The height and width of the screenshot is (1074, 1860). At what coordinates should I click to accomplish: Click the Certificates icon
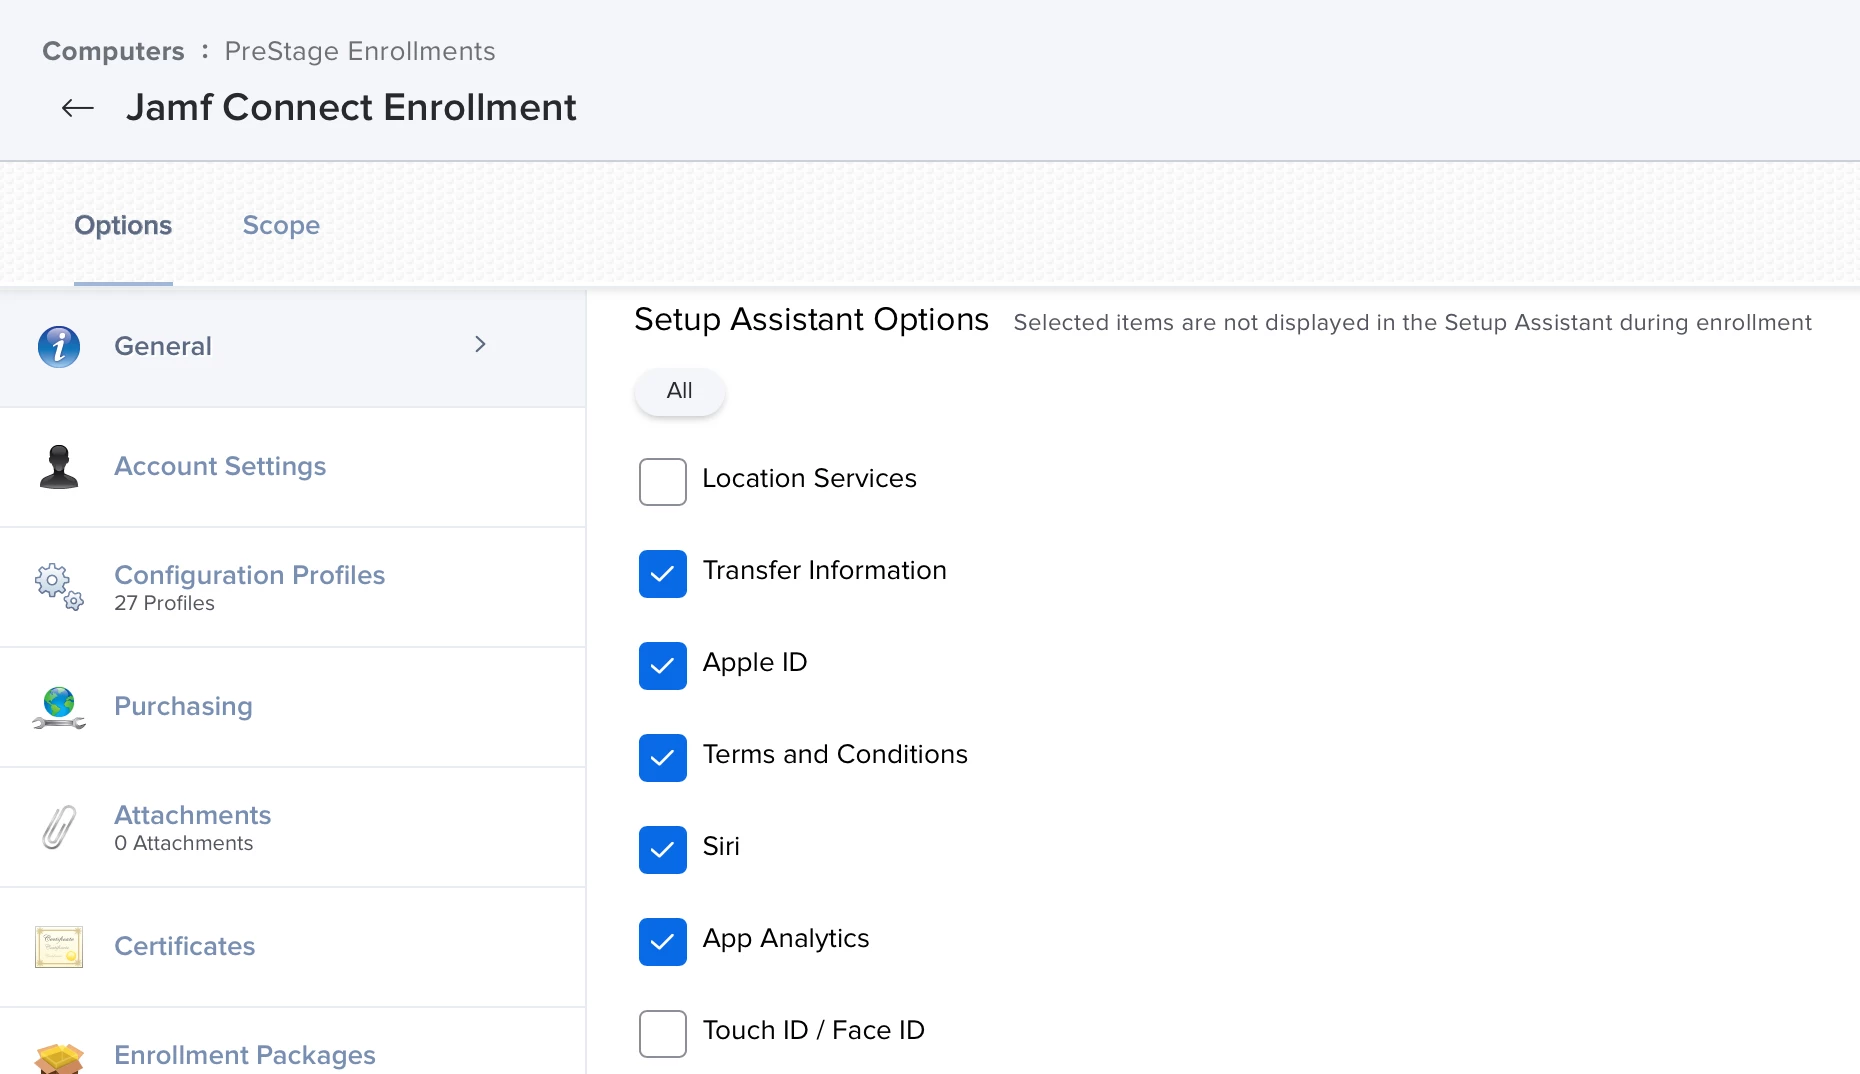point(59,947)
